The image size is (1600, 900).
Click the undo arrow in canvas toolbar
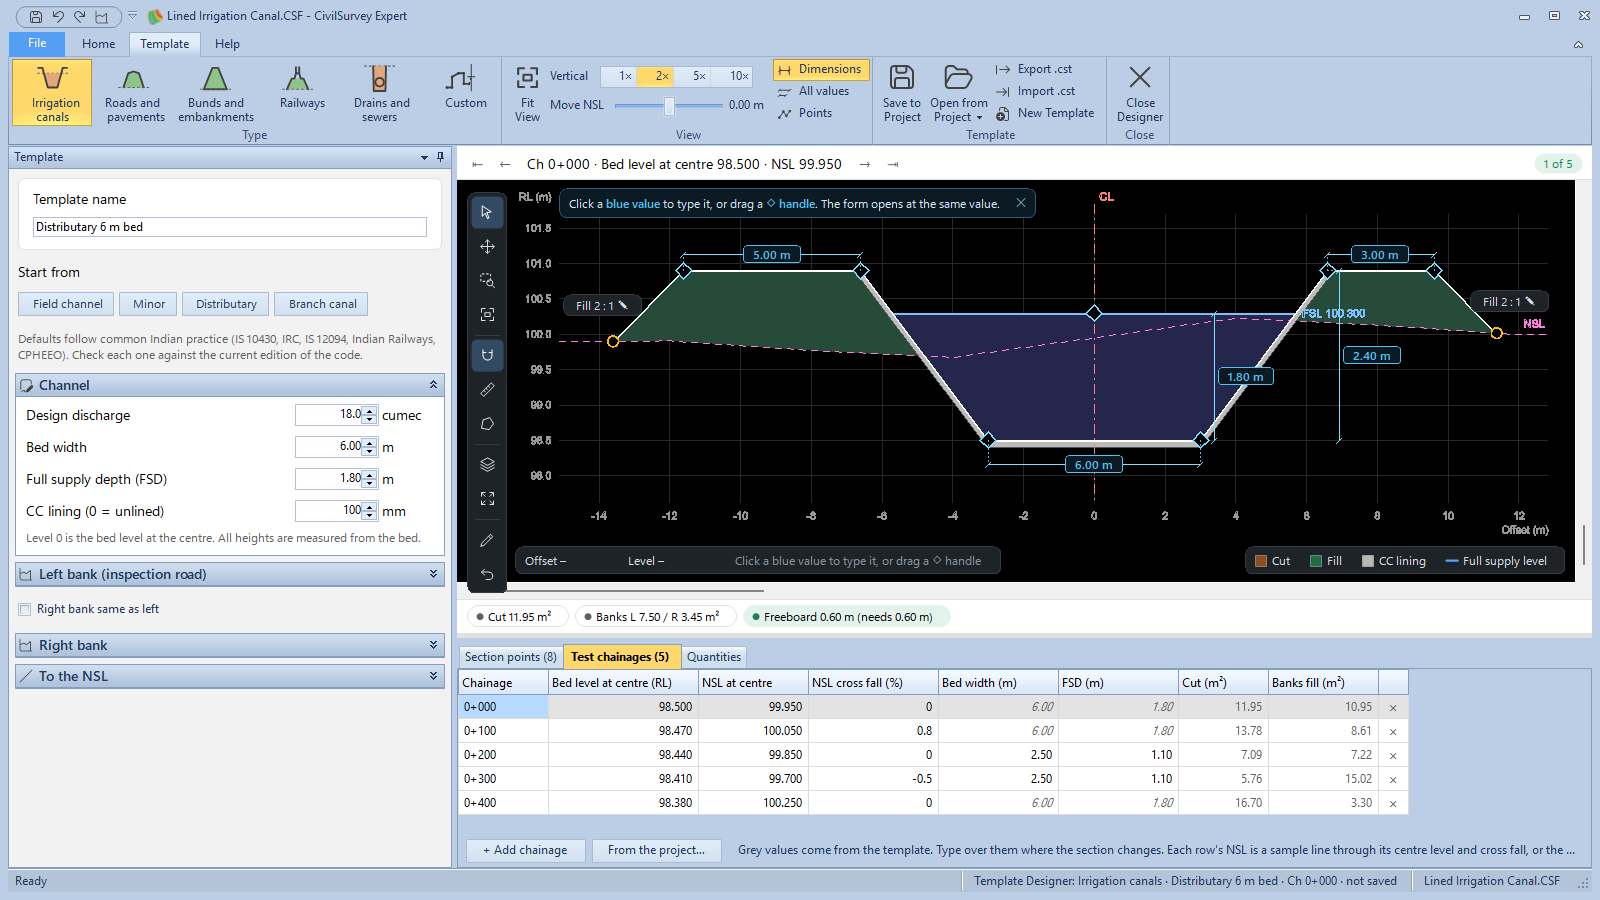coord(487,574)
